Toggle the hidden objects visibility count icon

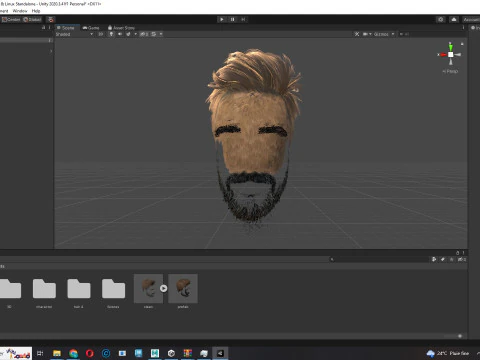coord(144,34)
